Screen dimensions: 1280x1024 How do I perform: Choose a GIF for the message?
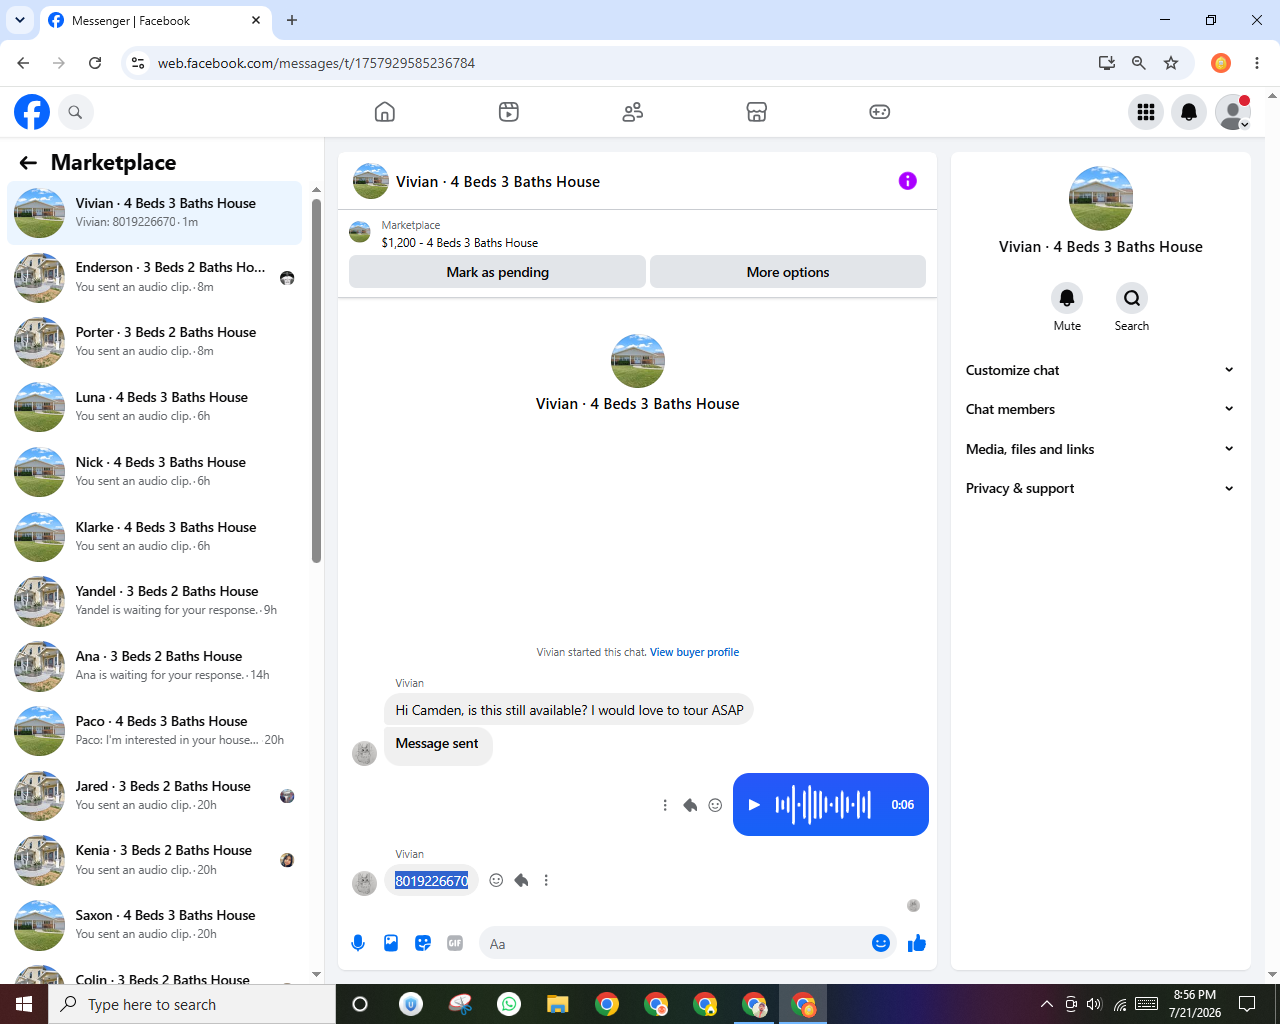coord(455,943)
